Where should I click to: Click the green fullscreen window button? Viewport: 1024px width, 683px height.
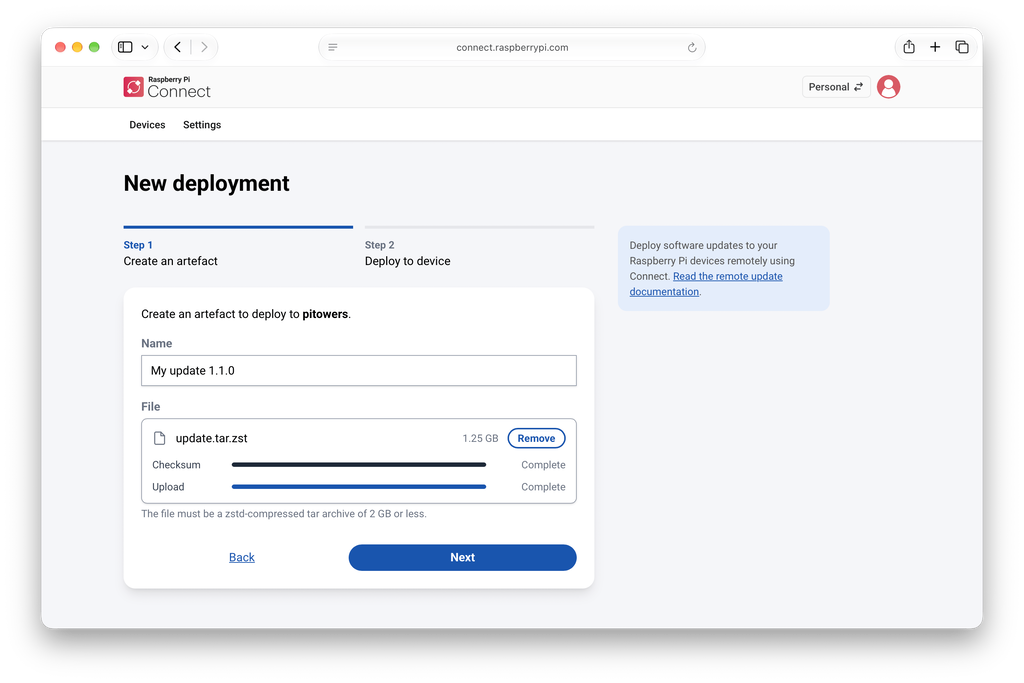(94, 47)
